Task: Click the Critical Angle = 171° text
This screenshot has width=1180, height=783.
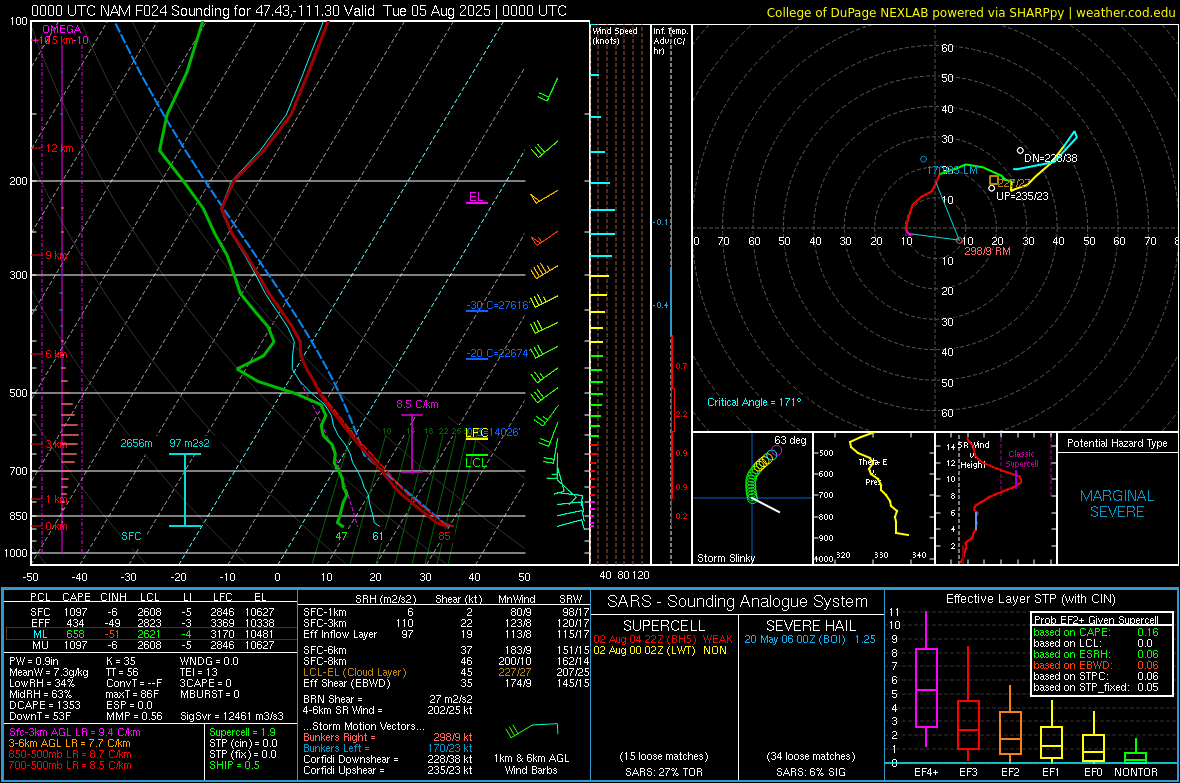Action: click(x=753, y=402)
